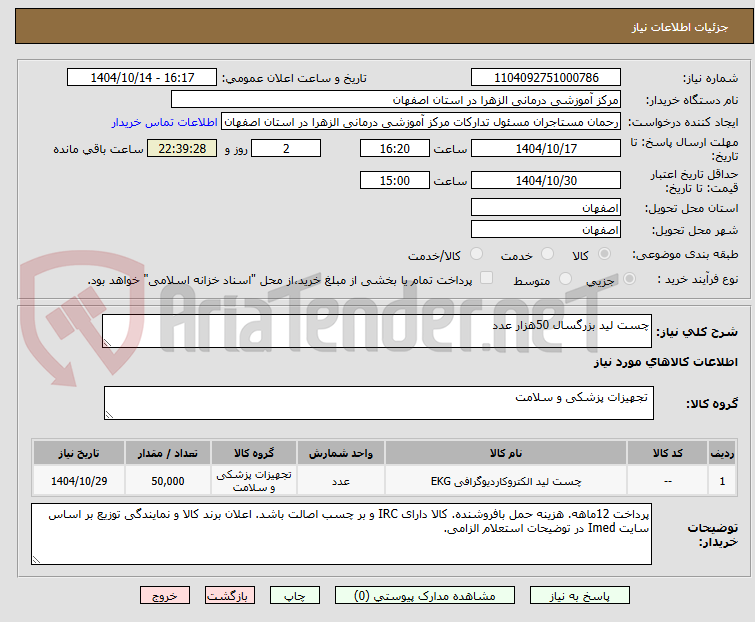The width and height of the screenshot is (755, 622).
Task: Select the کالا radio button
Action: coord(604,254)
